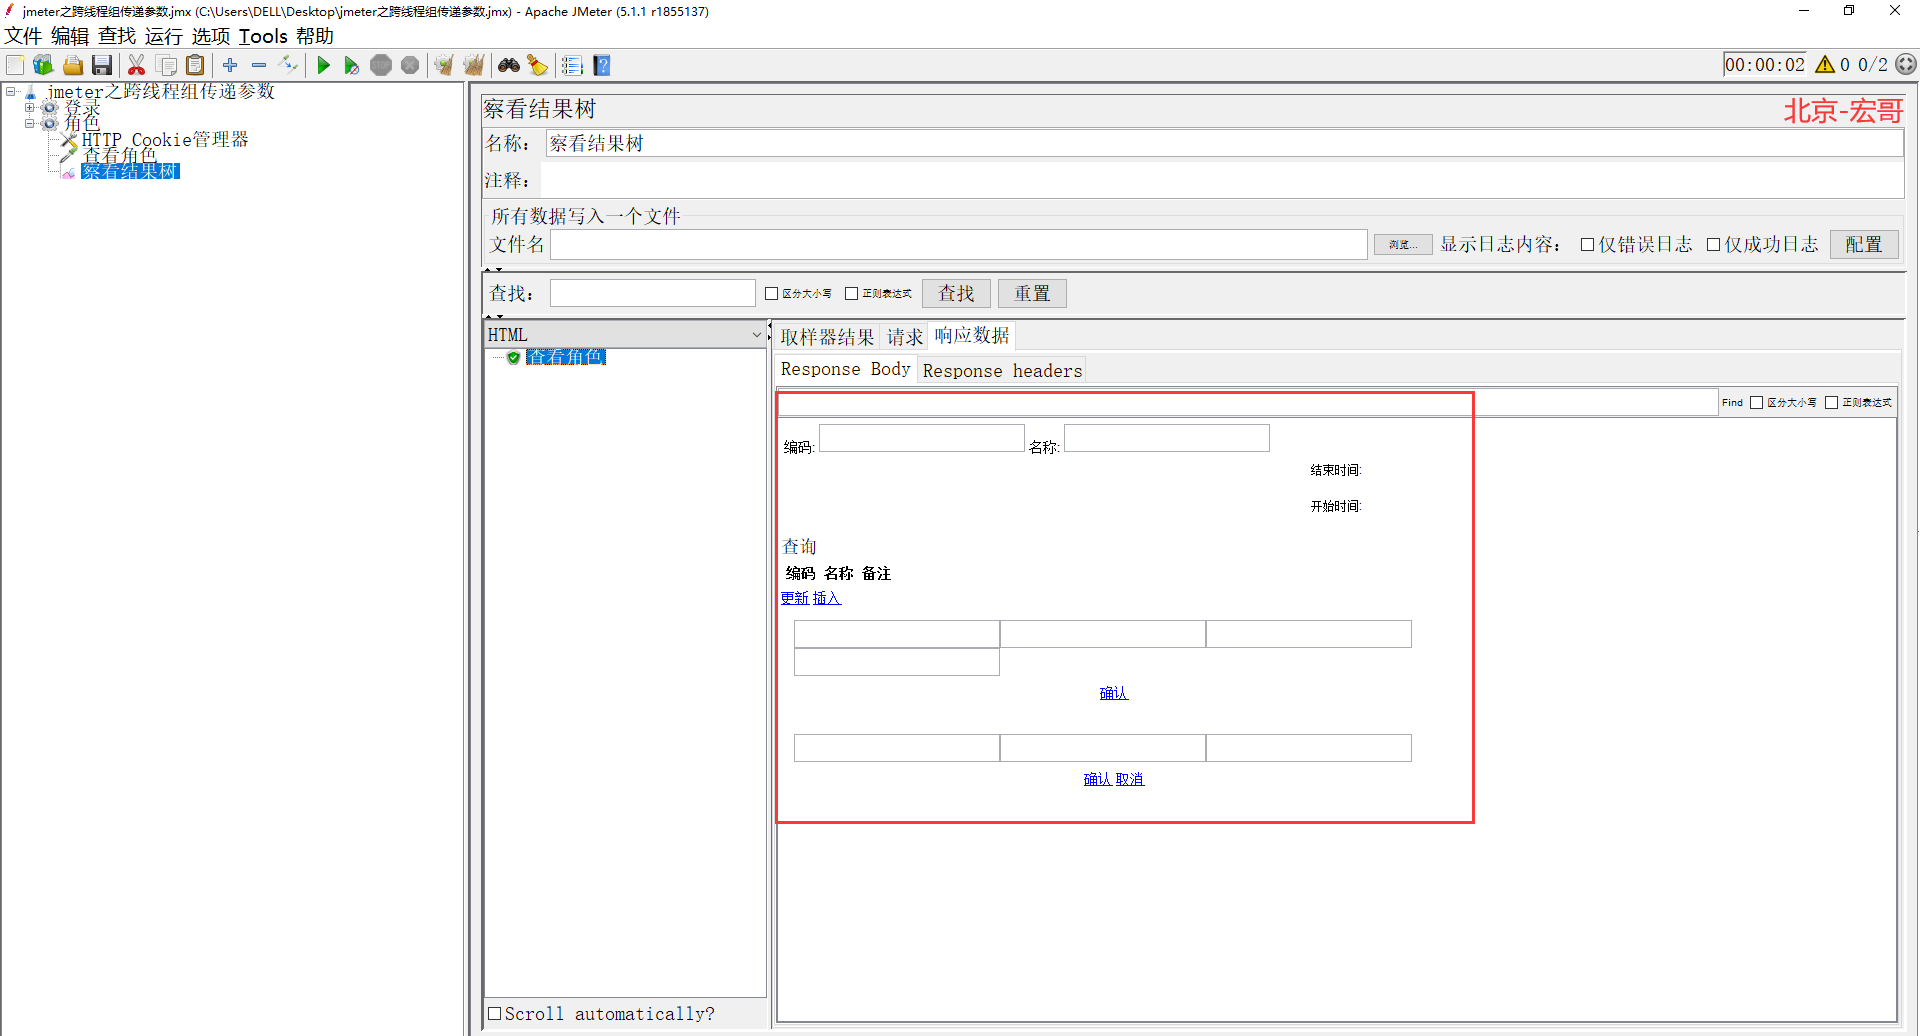The height and width of the screenshot is (1036, 1920).
Task: Click the Collapse all minus icon
Action: (259, 65)
